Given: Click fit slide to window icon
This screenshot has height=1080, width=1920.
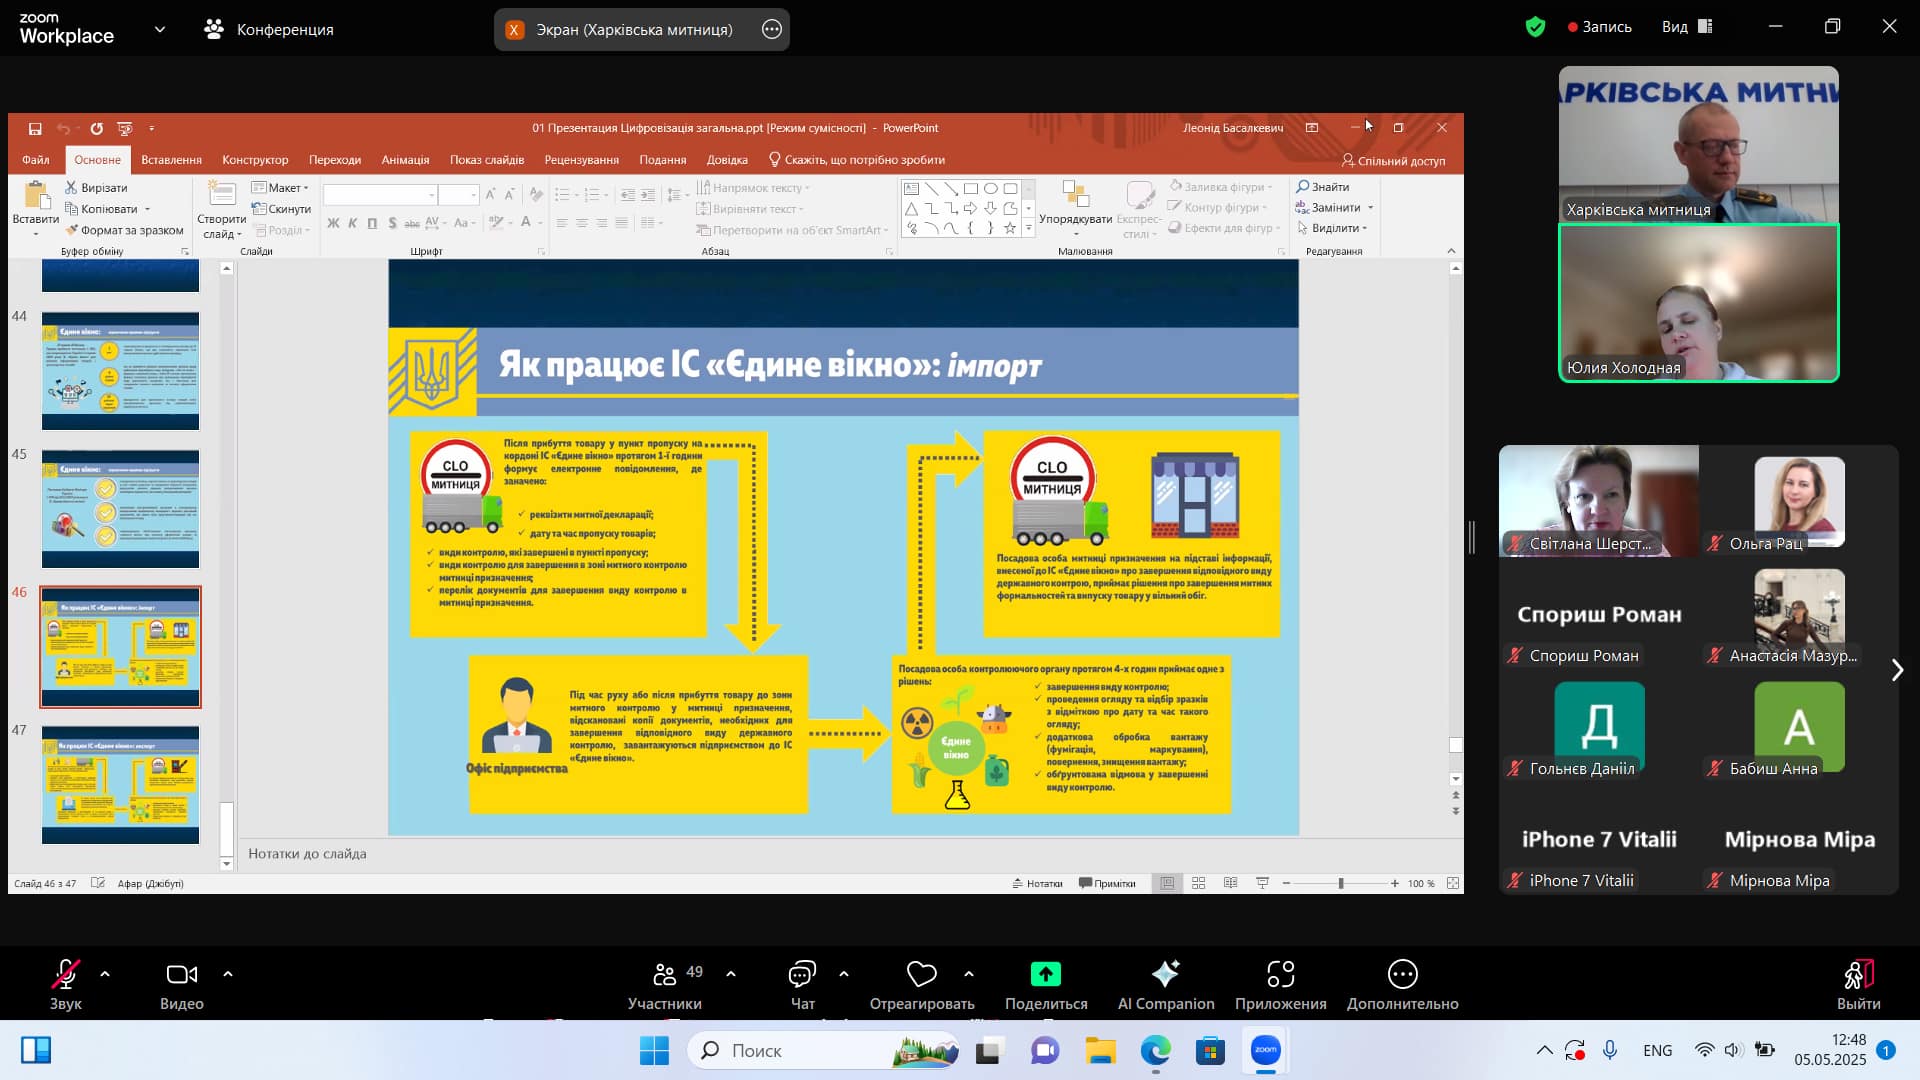Looking at the screenshot, I should (x=1453, y=884).
